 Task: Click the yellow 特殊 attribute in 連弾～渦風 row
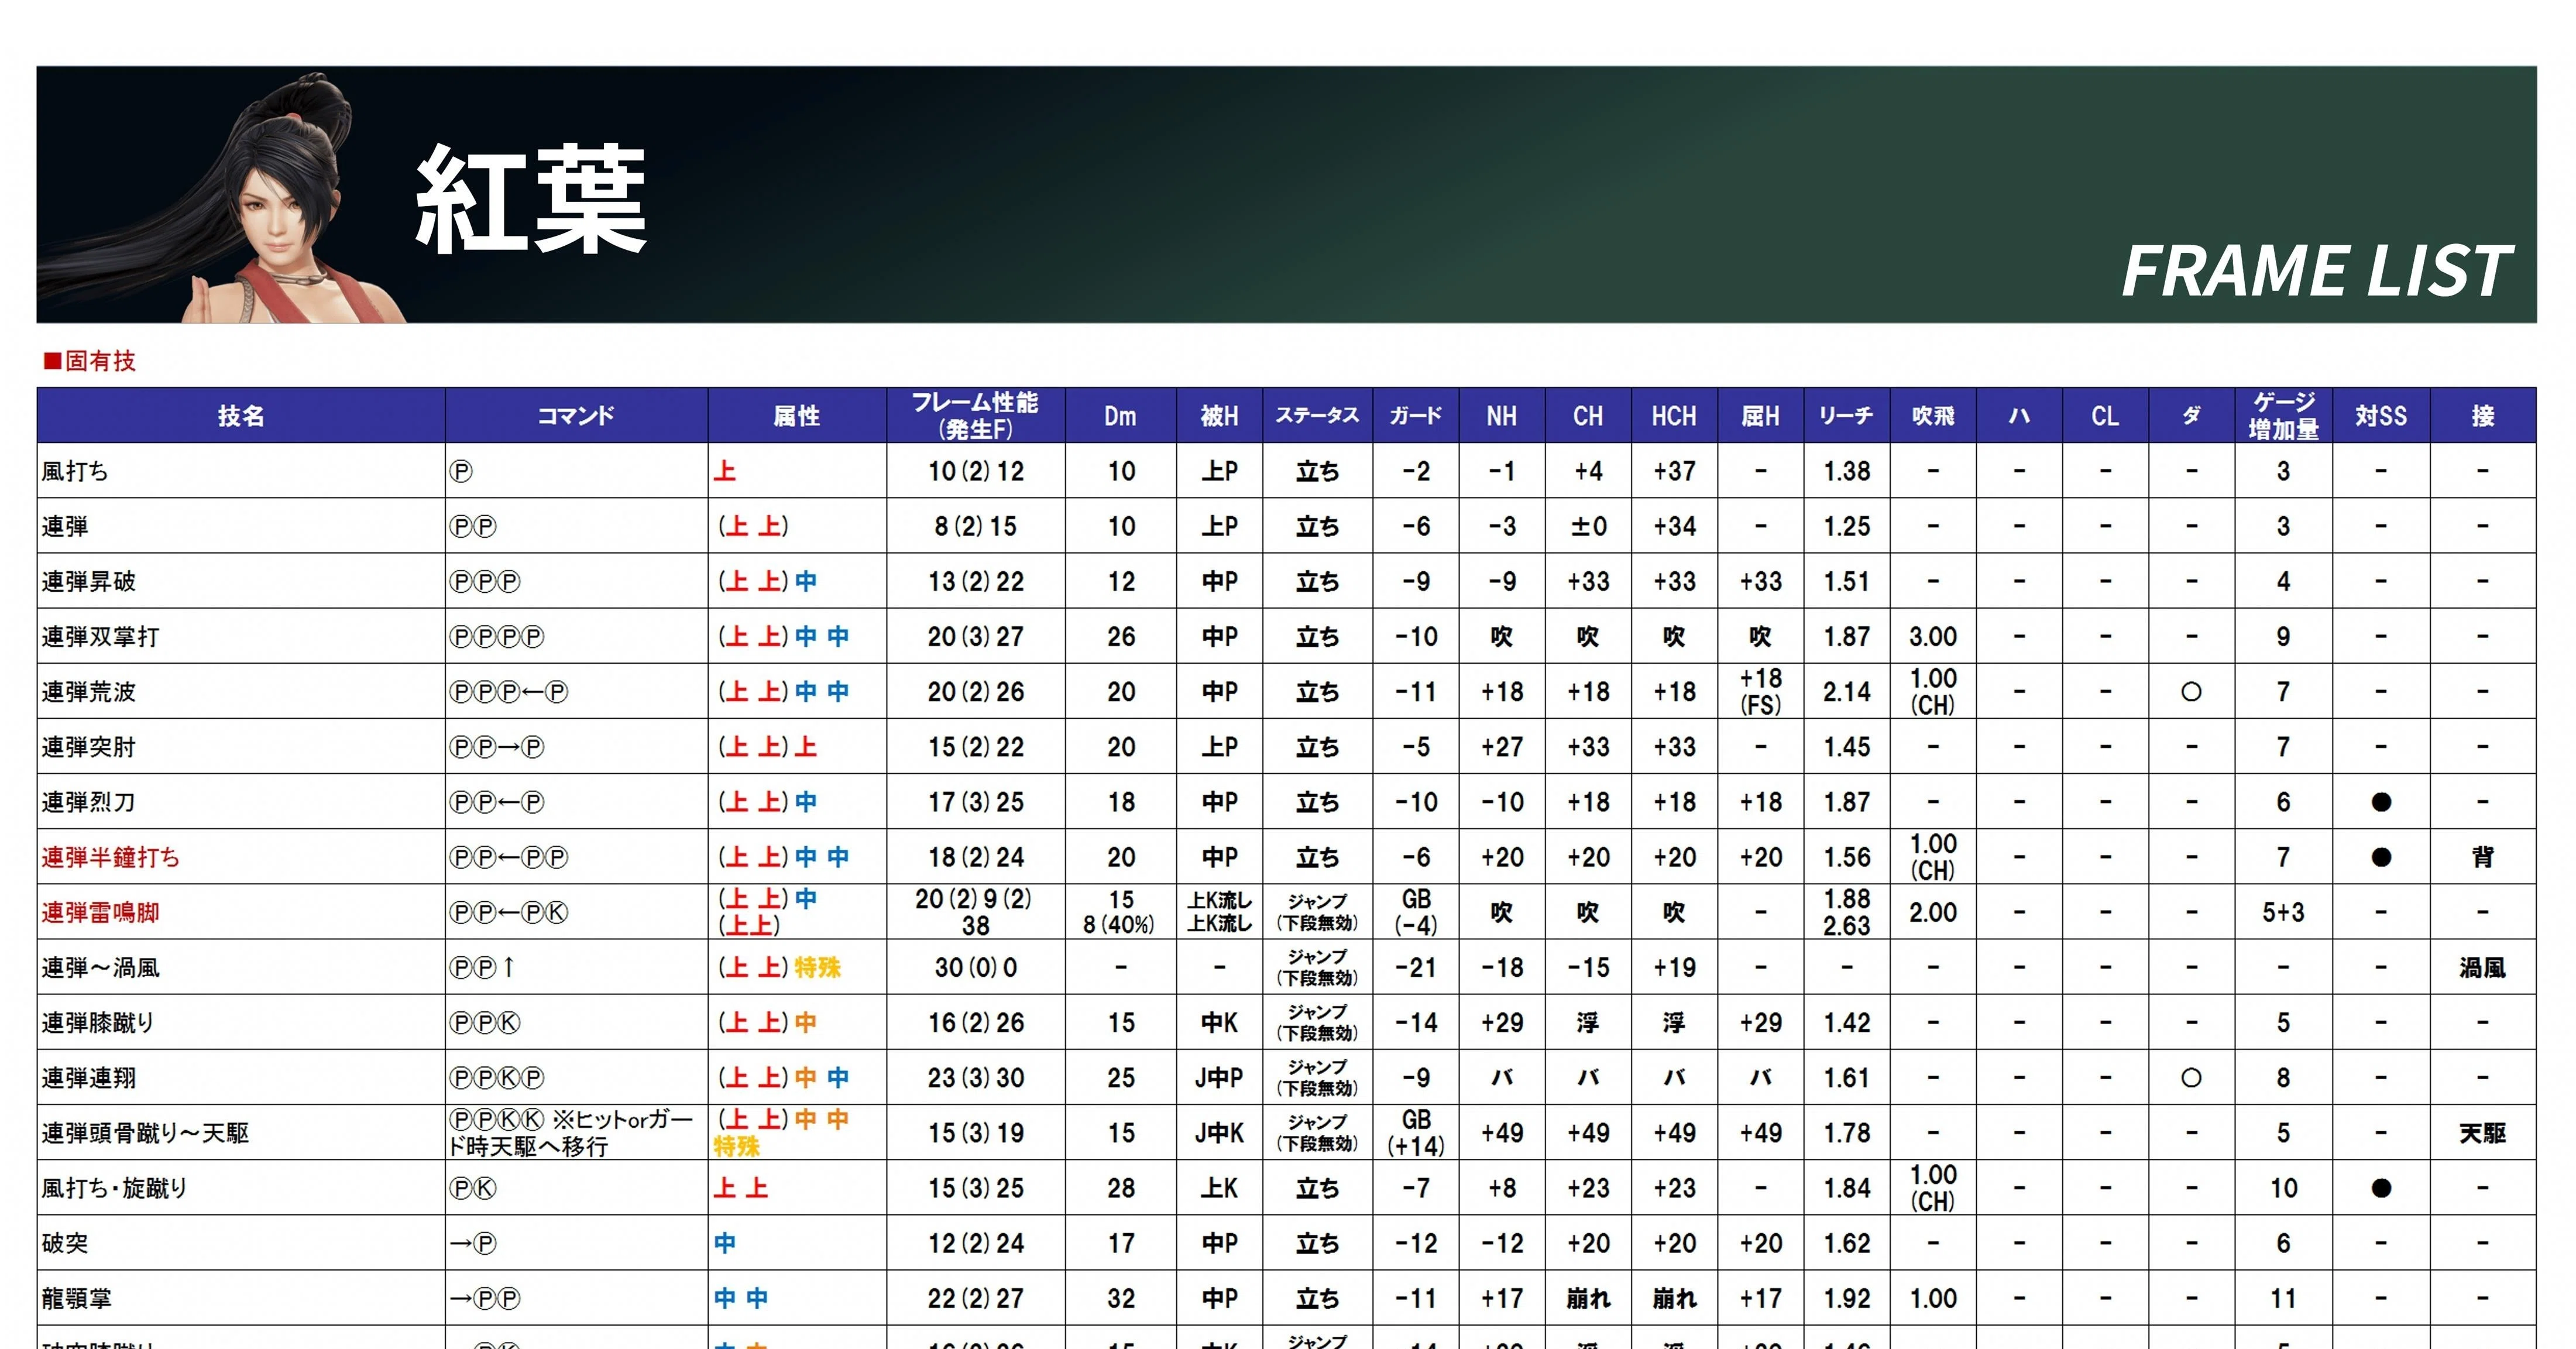click(x=817, y=967)
